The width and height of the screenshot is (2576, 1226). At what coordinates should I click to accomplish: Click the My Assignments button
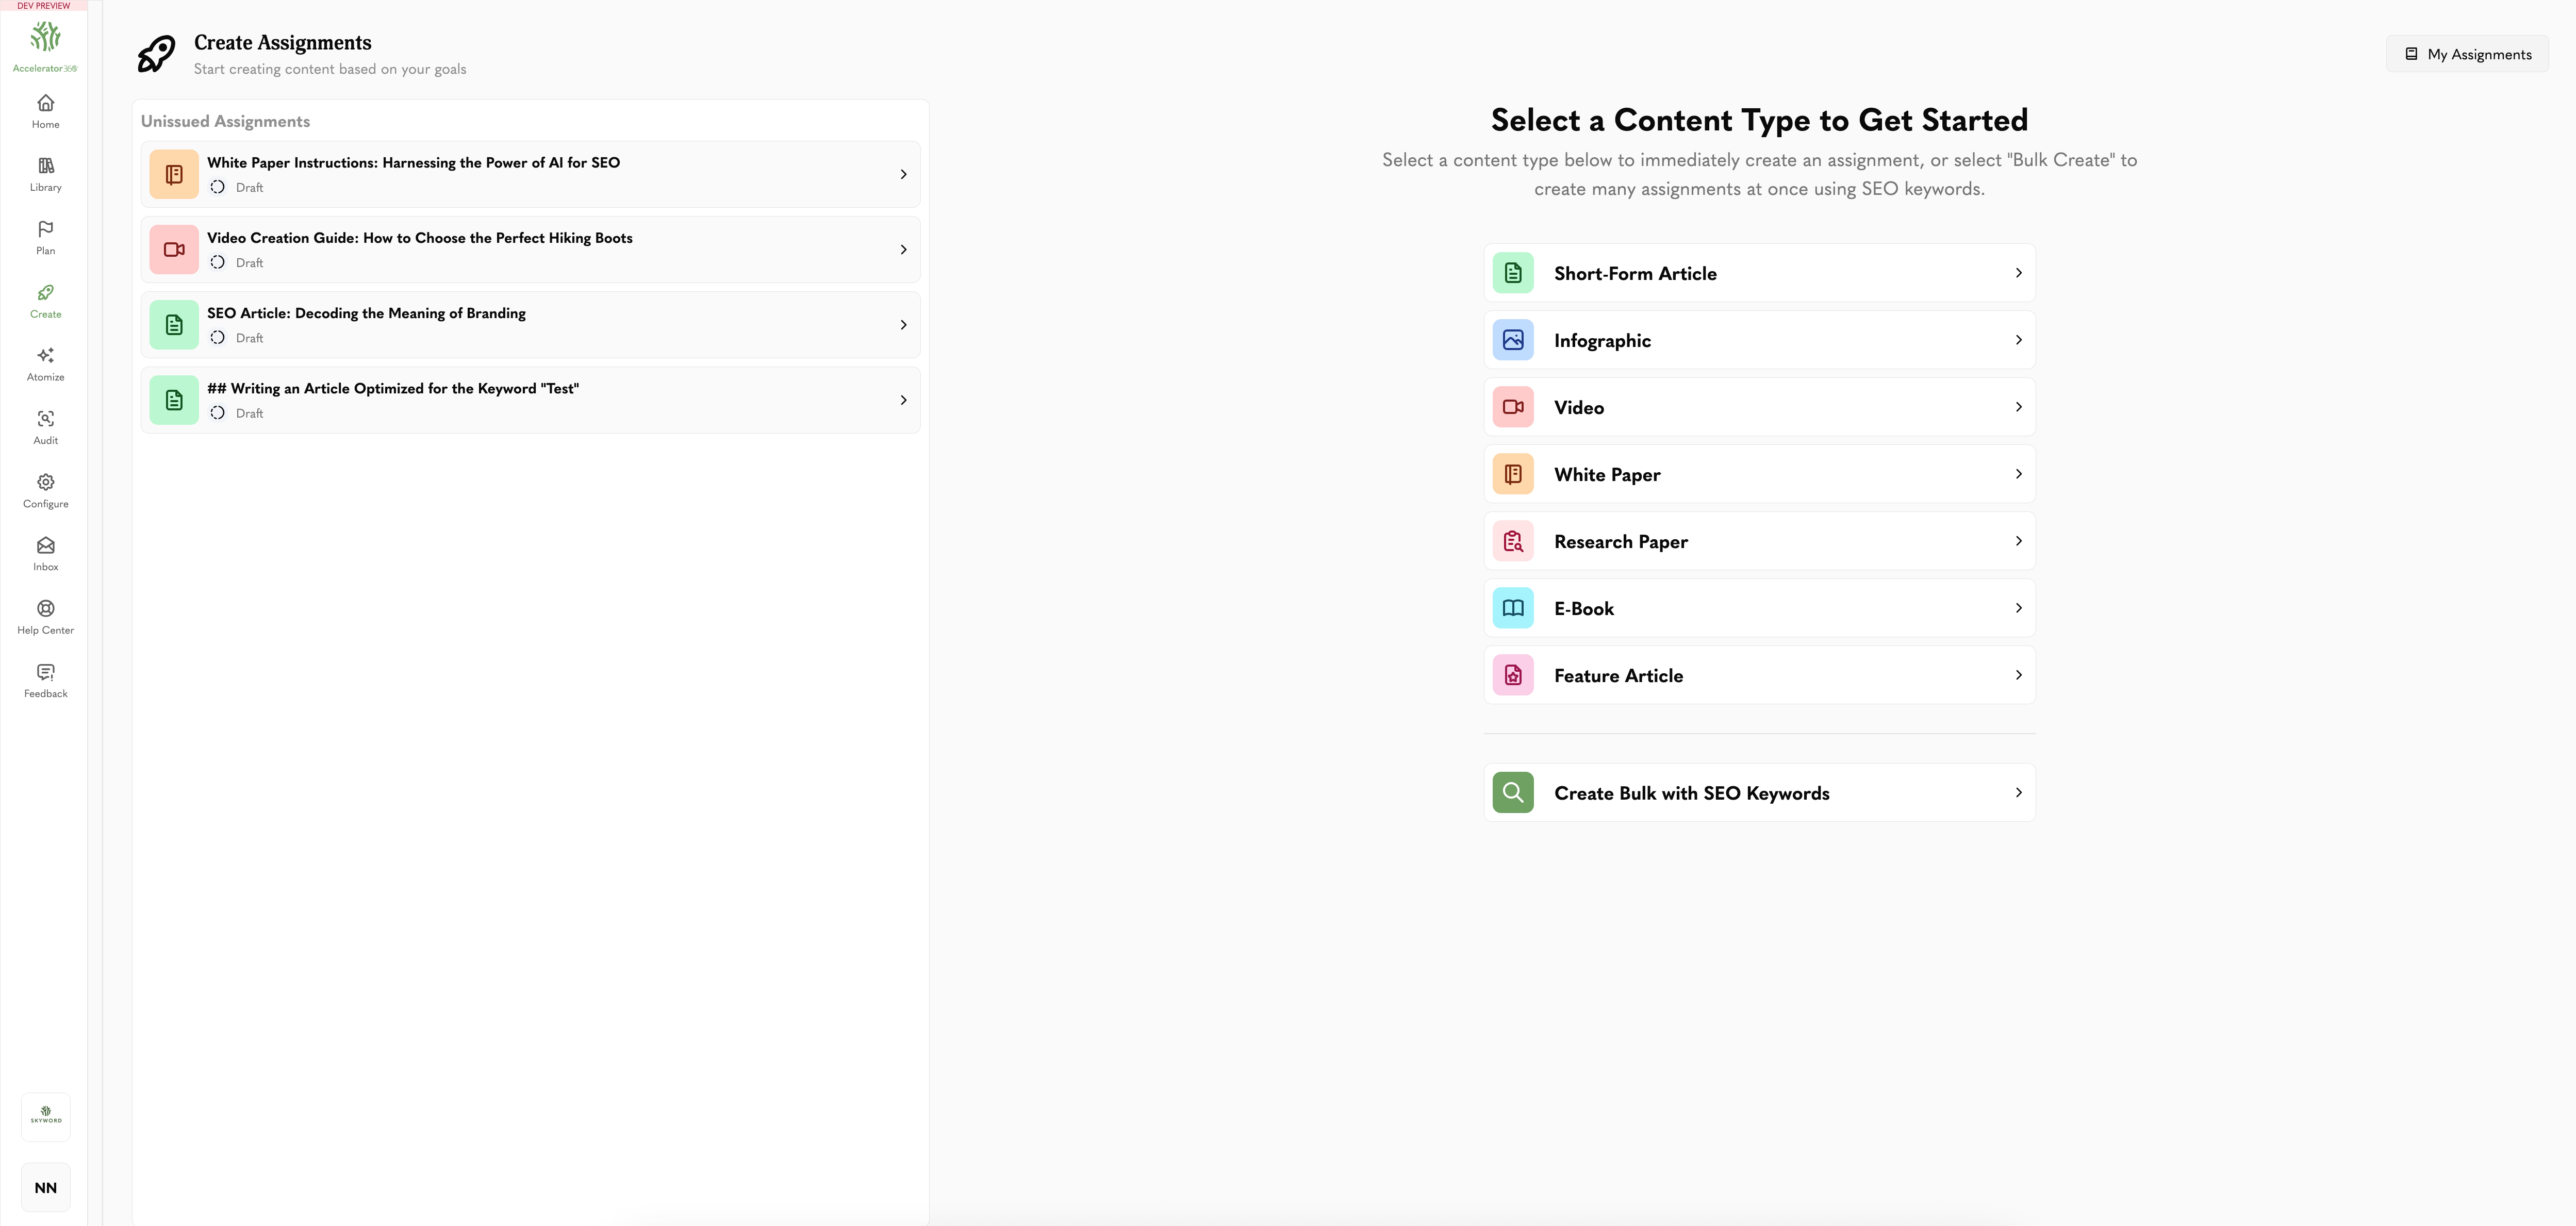pyautogui.click(x=2467, y=54)
